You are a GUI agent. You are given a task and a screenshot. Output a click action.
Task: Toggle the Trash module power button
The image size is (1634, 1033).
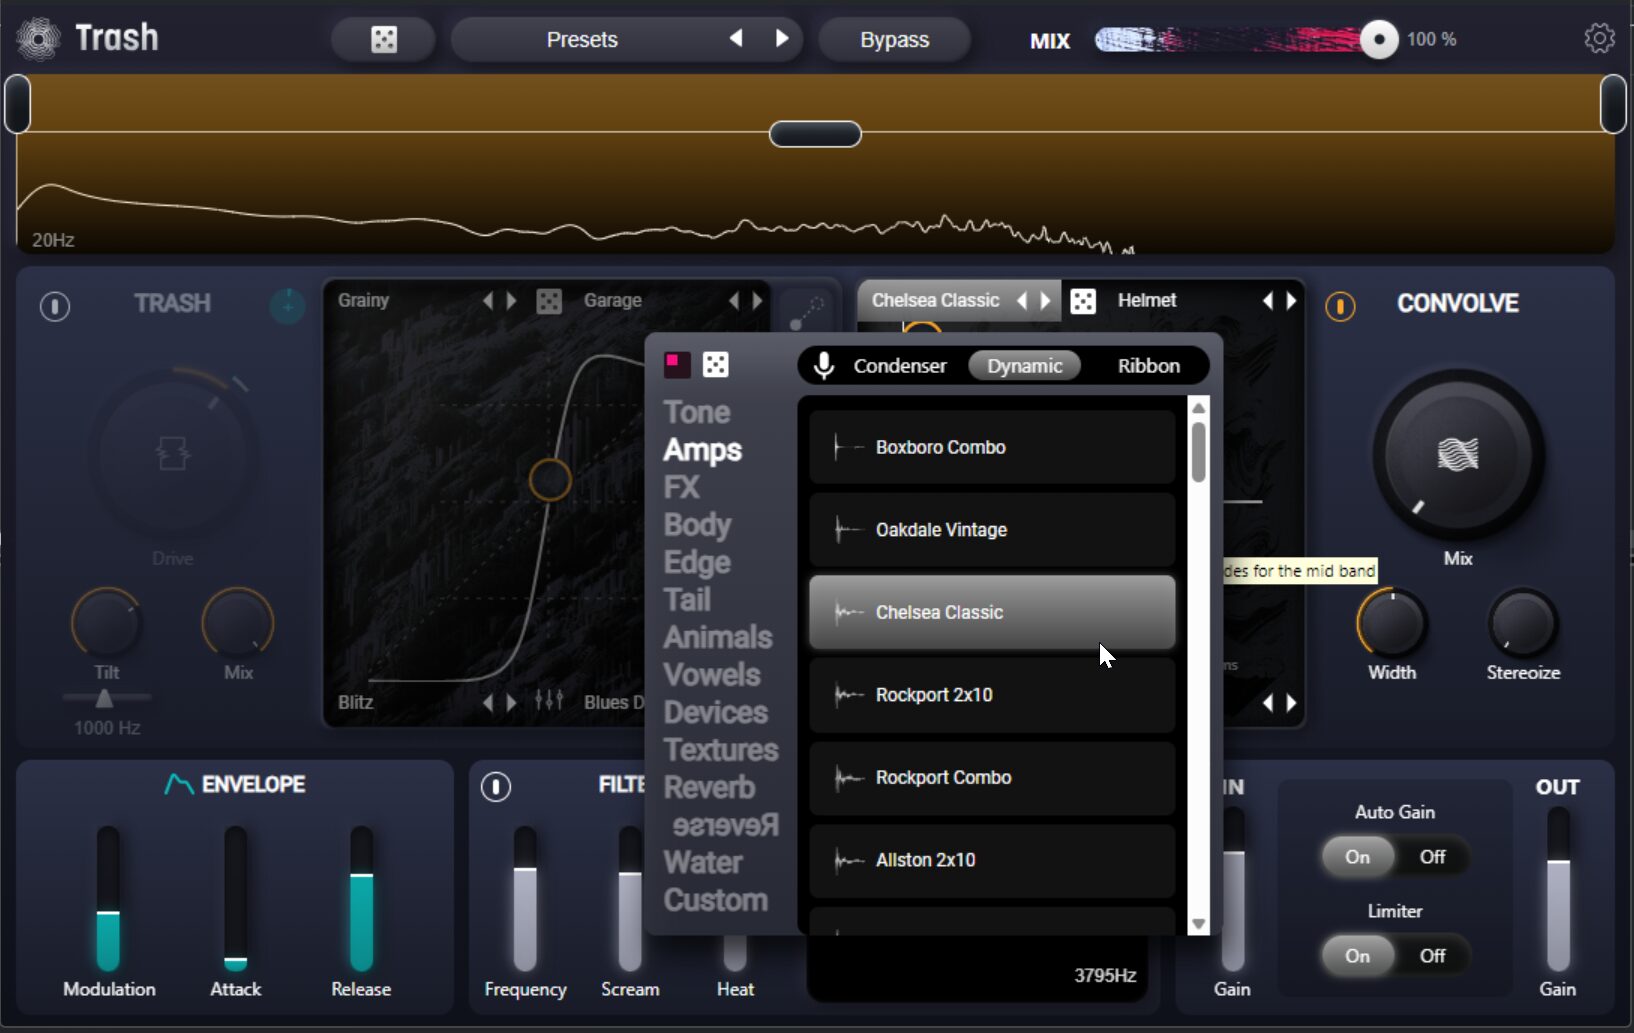point(55,306)
